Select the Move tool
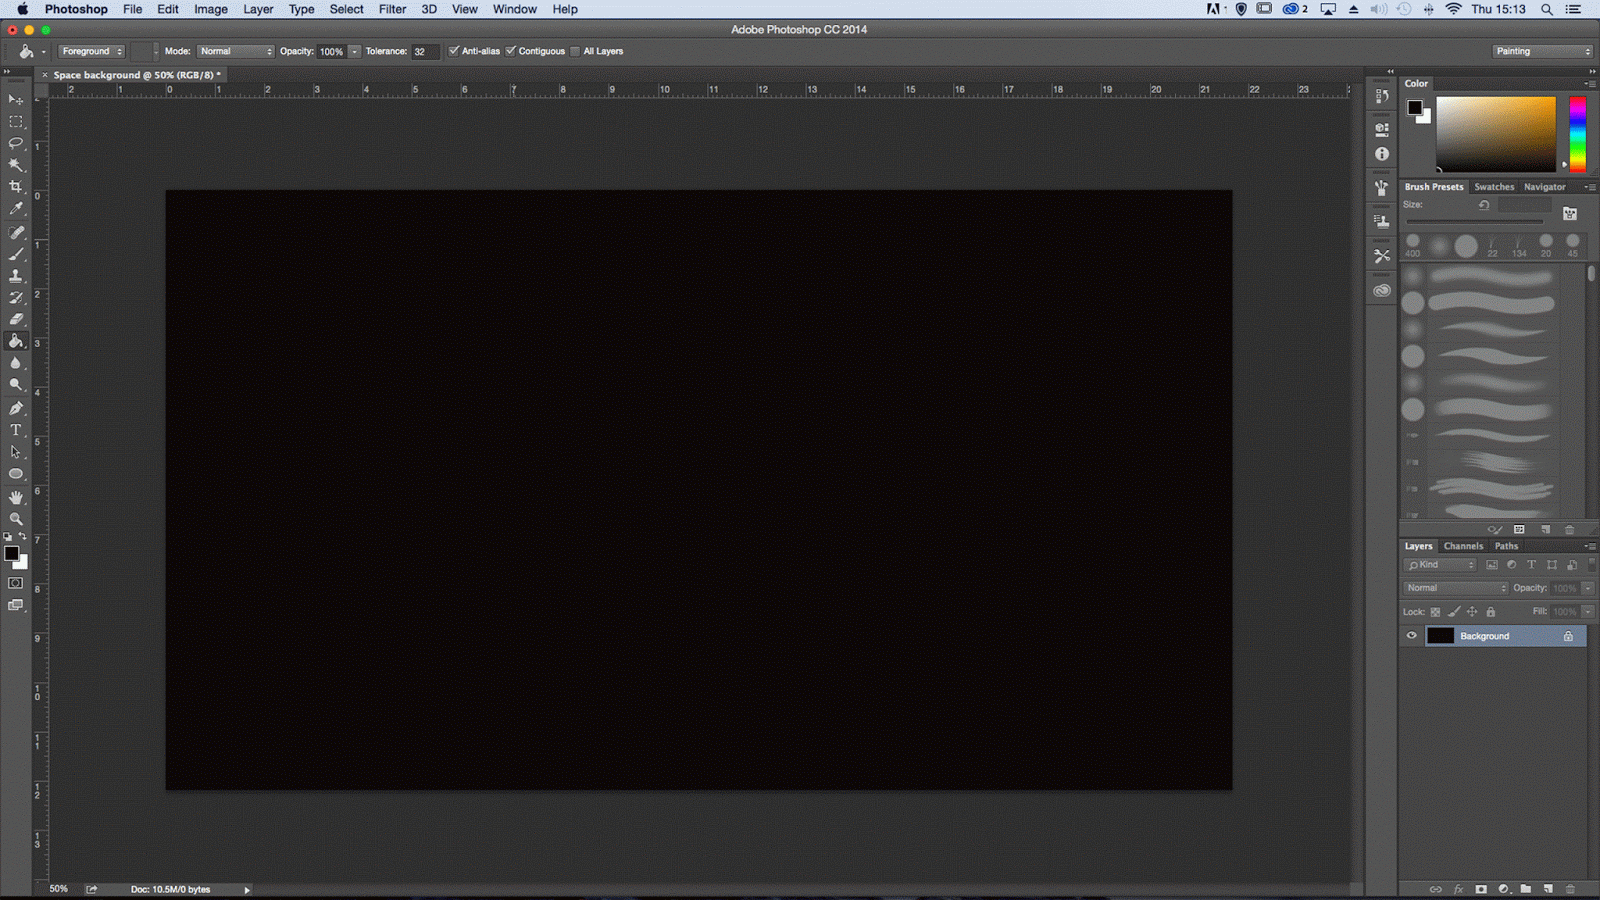Image resolution: width=1600 pixels, height=900 pixels. (x=16, y=99)
